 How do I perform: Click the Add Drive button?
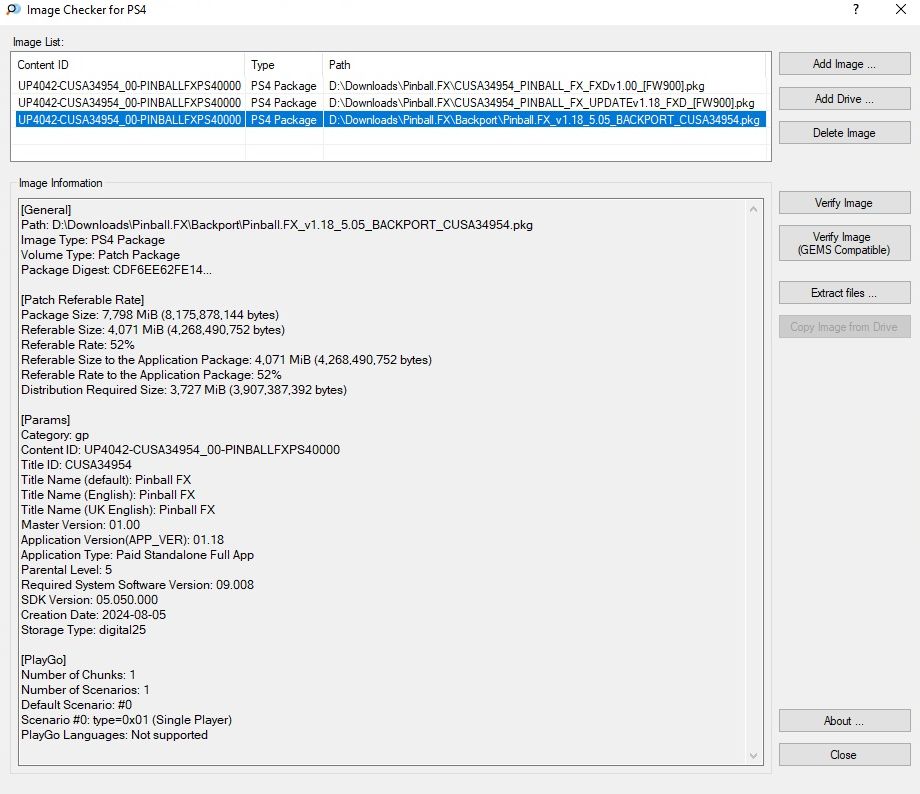844,99
